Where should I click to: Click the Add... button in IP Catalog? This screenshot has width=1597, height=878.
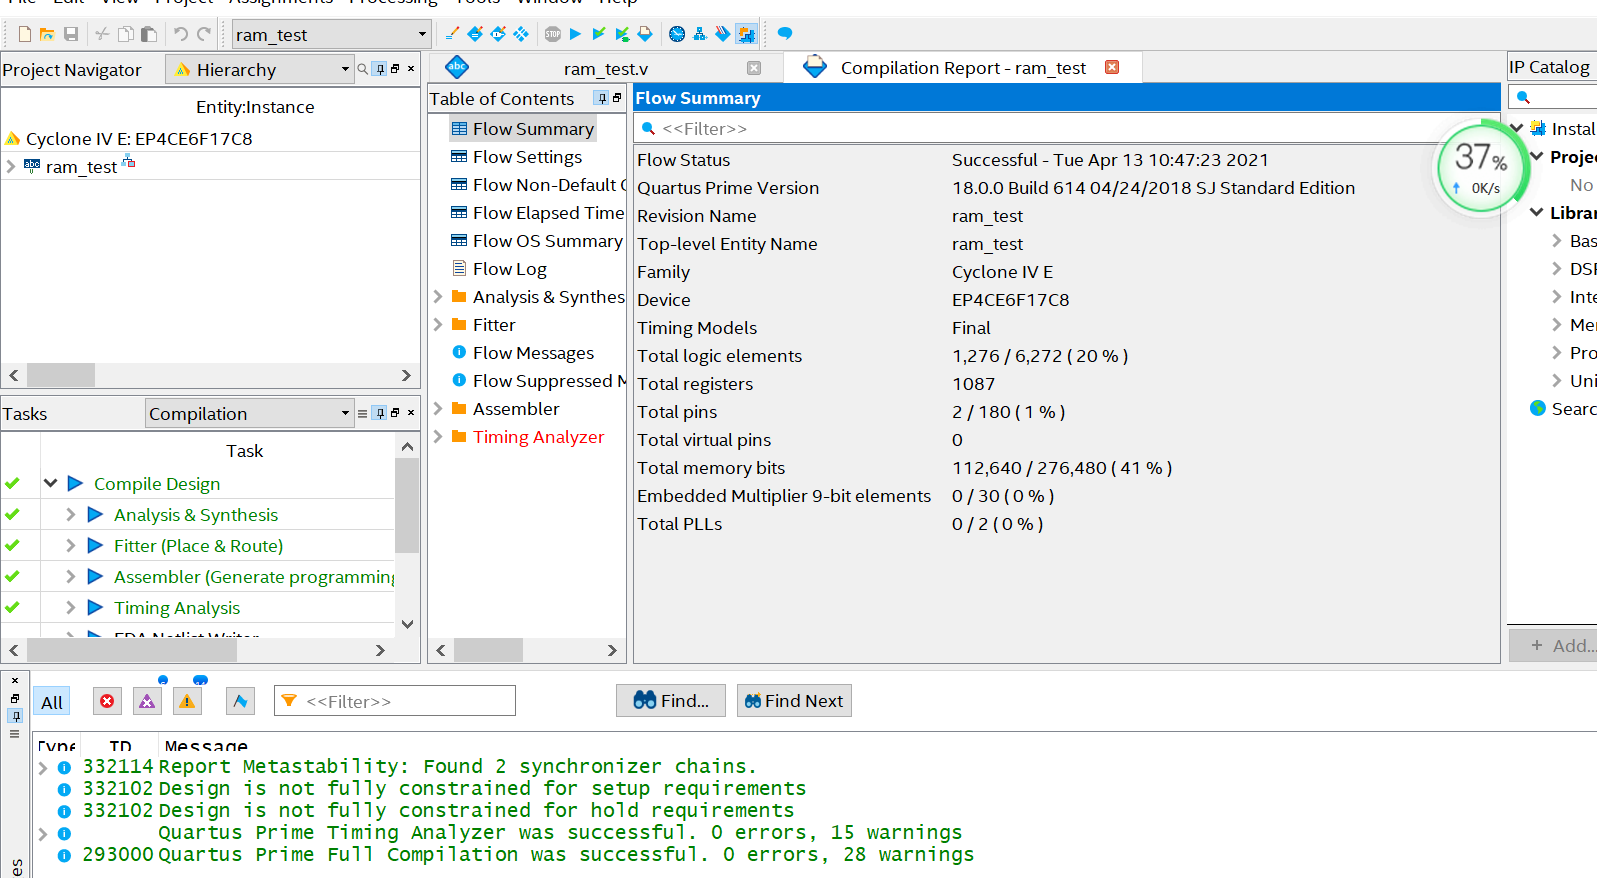tap(1553, 645)
